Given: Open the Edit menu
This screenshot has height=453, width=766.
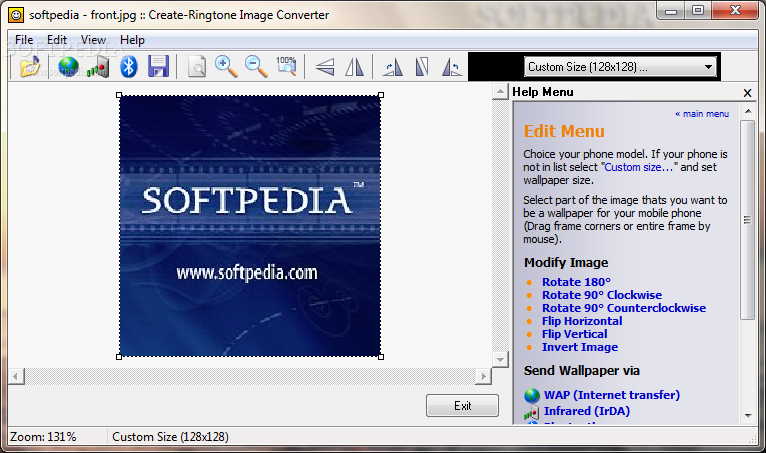Looking at the screenshot, I should click(57, 40).
